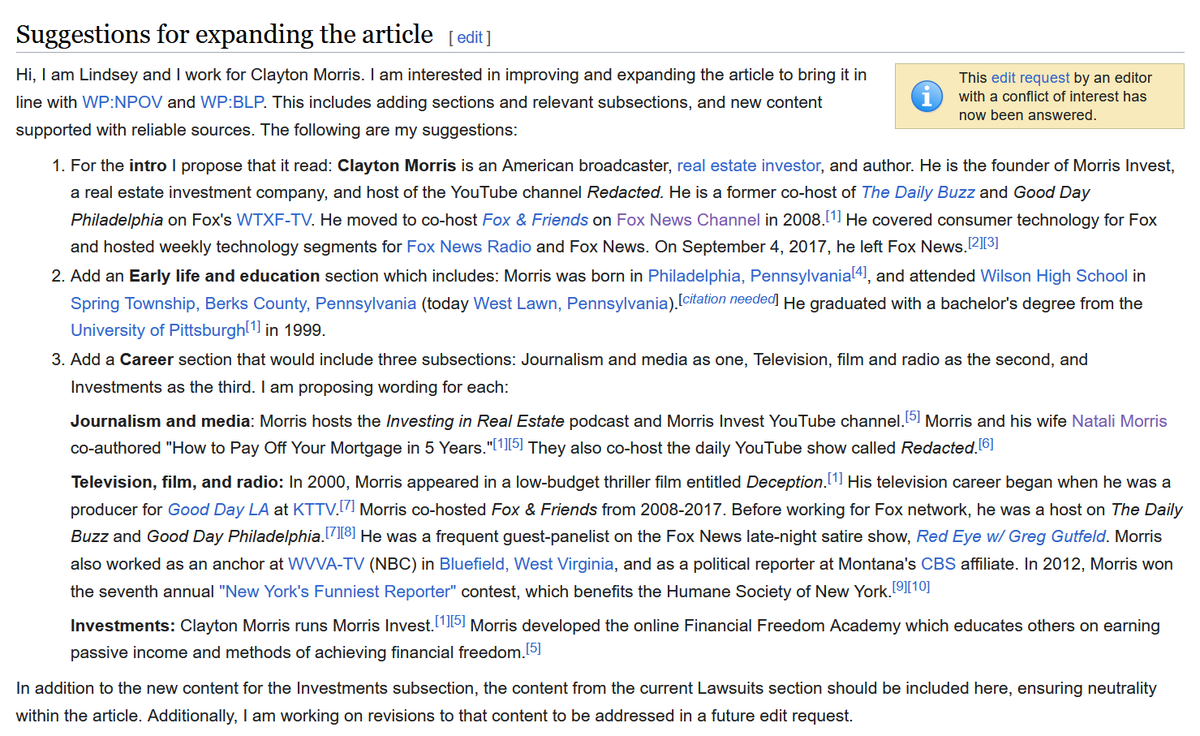Open the 'real estate investor' link

point(749,165)
